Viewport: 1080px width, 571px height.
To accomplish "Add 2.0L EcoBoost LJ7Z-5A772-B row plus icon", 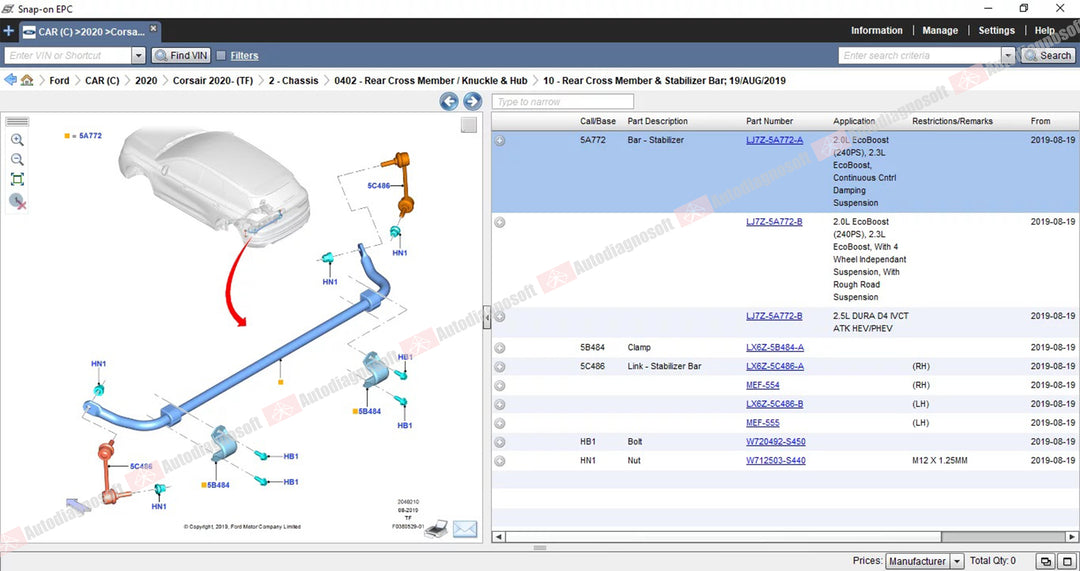I will pyautogui.click(x=500, y=222).
